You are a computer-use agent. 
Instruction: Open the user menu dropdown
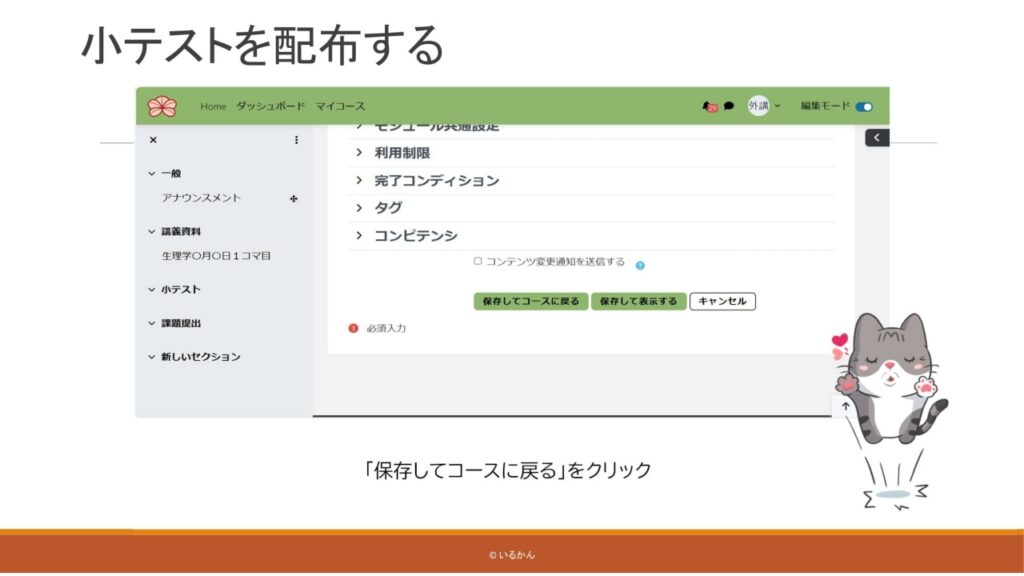point(765,106)
